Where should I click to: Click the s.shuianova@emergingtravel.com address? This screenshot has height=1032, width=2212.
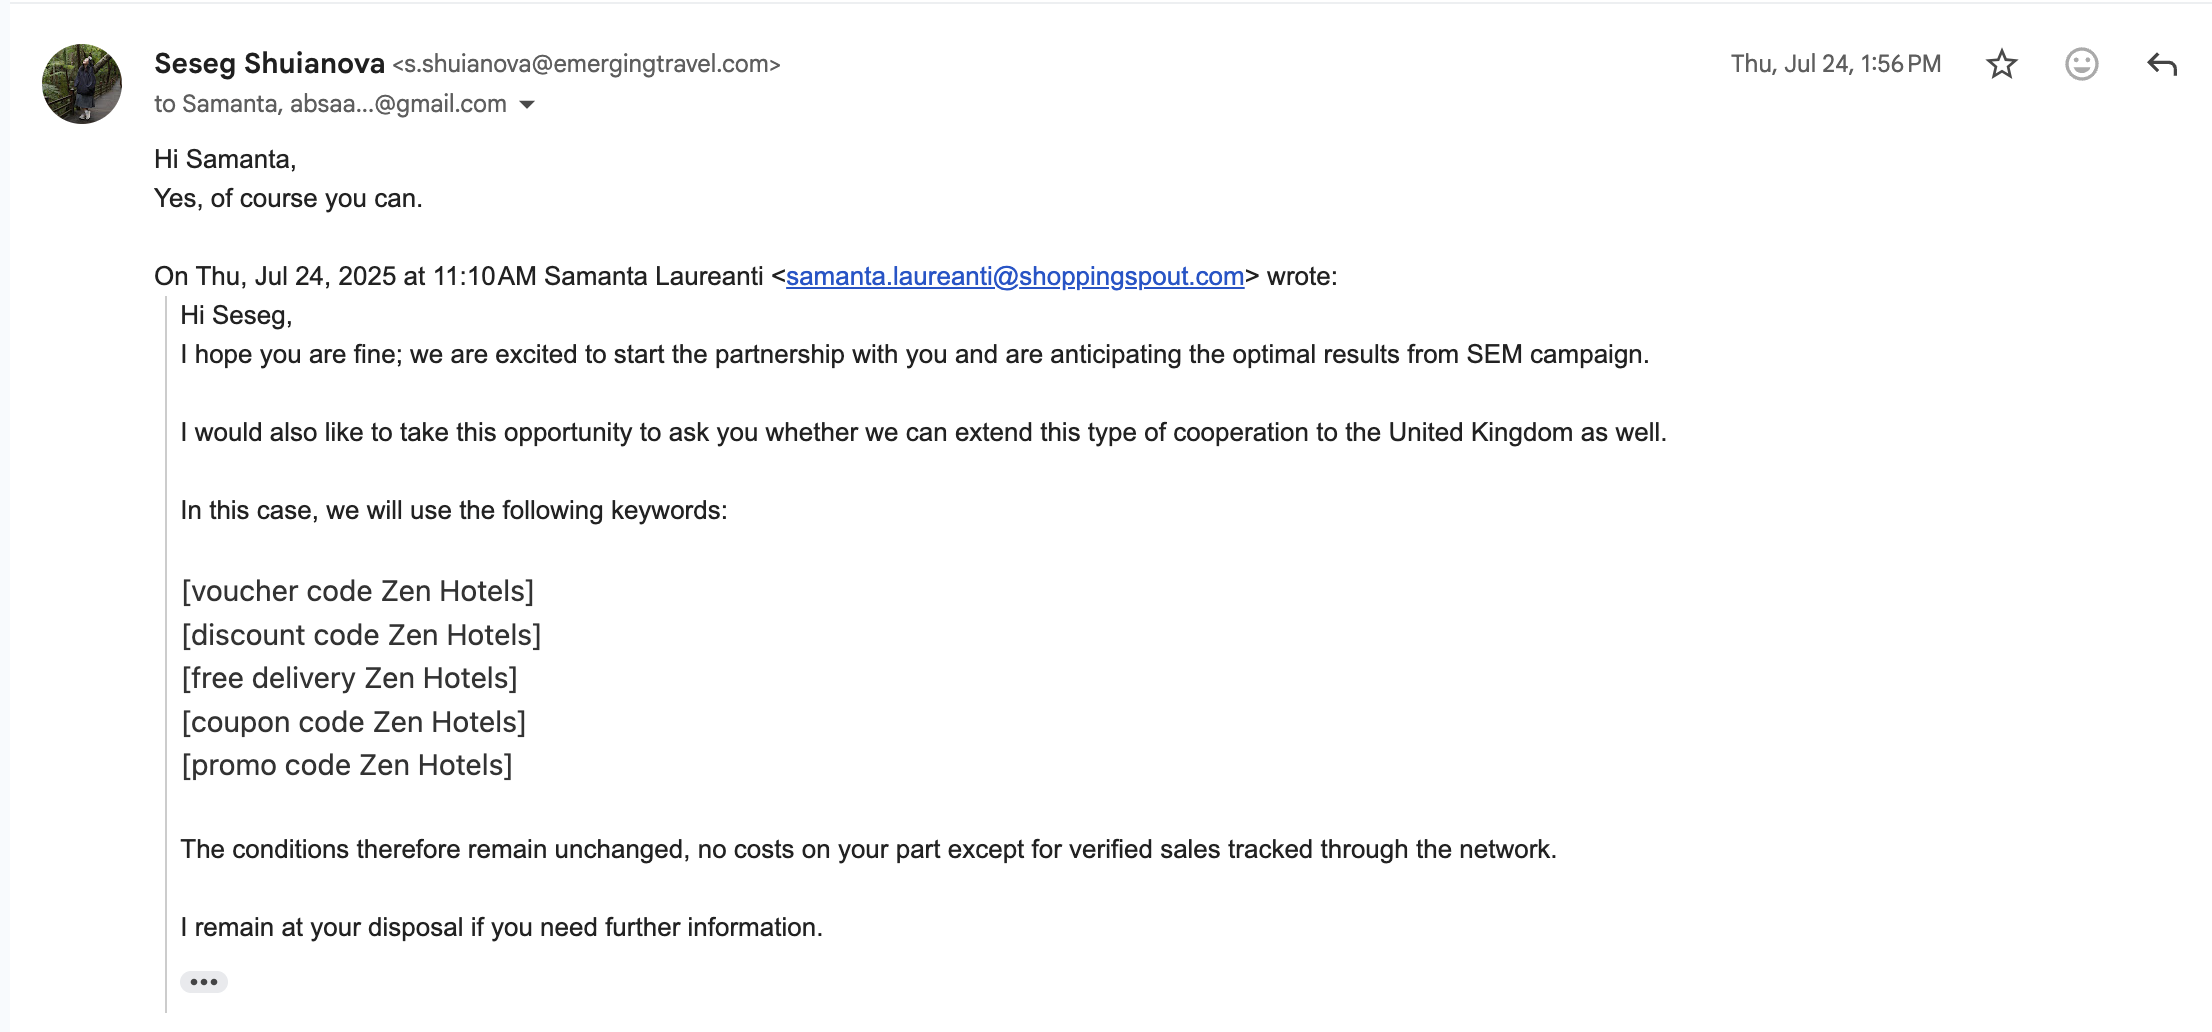pos(586,64)
